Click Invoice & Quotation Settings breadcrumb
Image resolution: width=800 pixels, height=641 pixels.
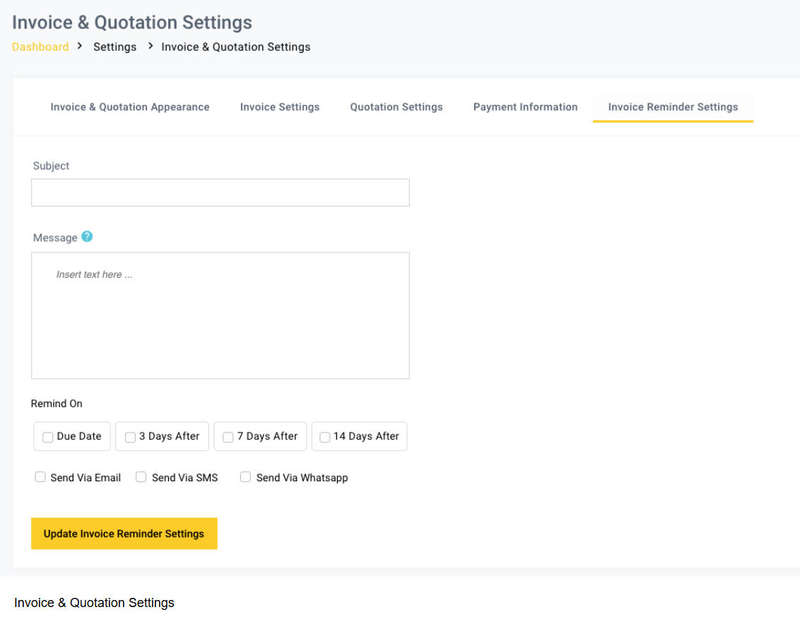tap(236, 47)
